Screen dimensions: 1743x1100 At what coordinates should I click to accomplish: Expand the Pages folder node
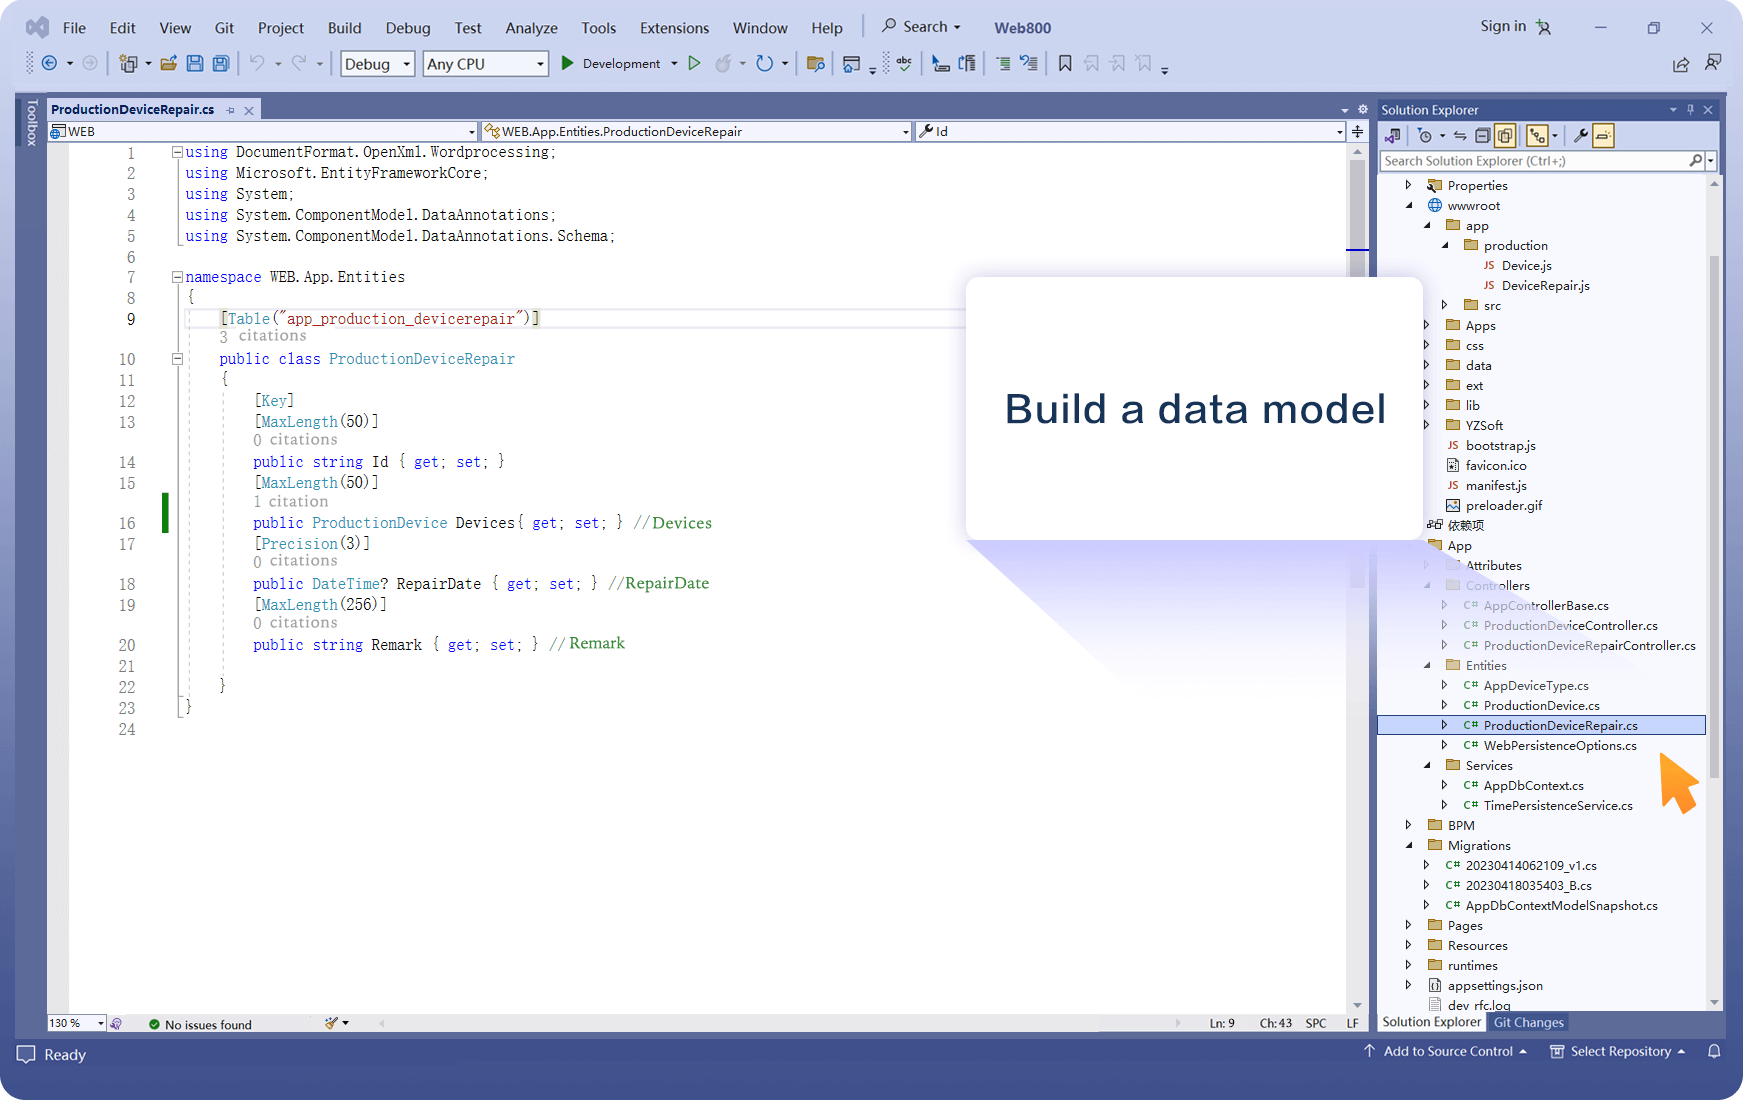1409,925
